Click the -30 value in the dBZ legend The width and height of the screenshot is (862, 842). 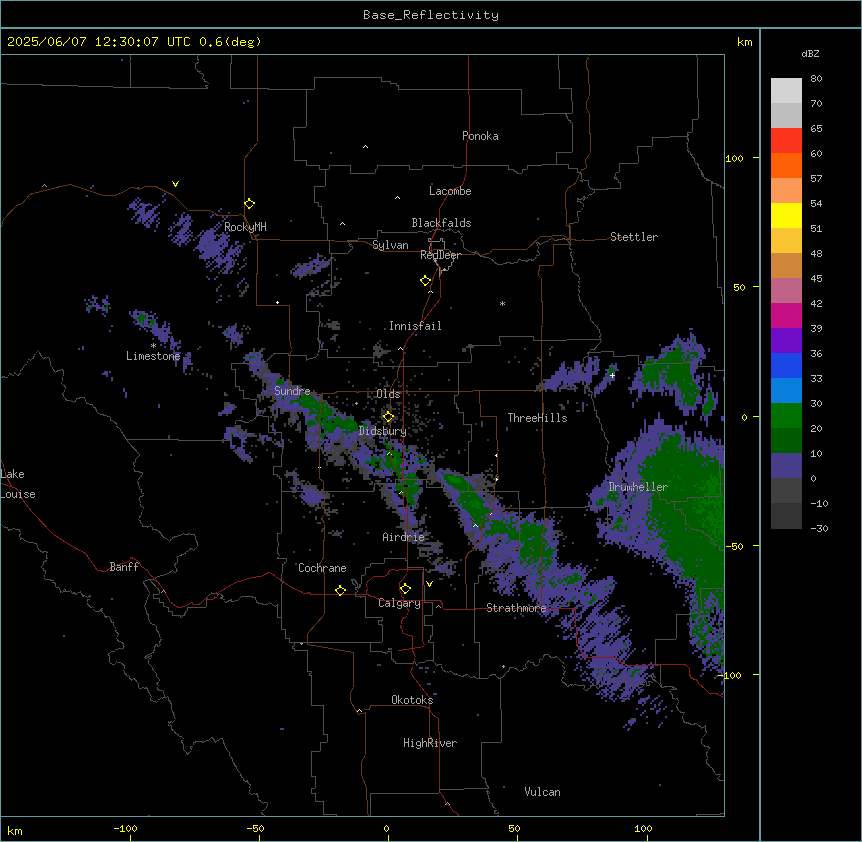click(819, 528)
